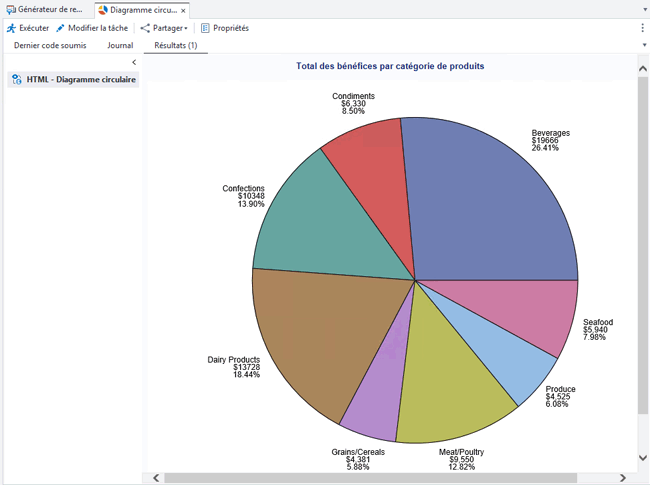Click the Grains/Cereals label
Image resolution: width=650 pixels, height=485 pixels.
[x=358, y=452]
